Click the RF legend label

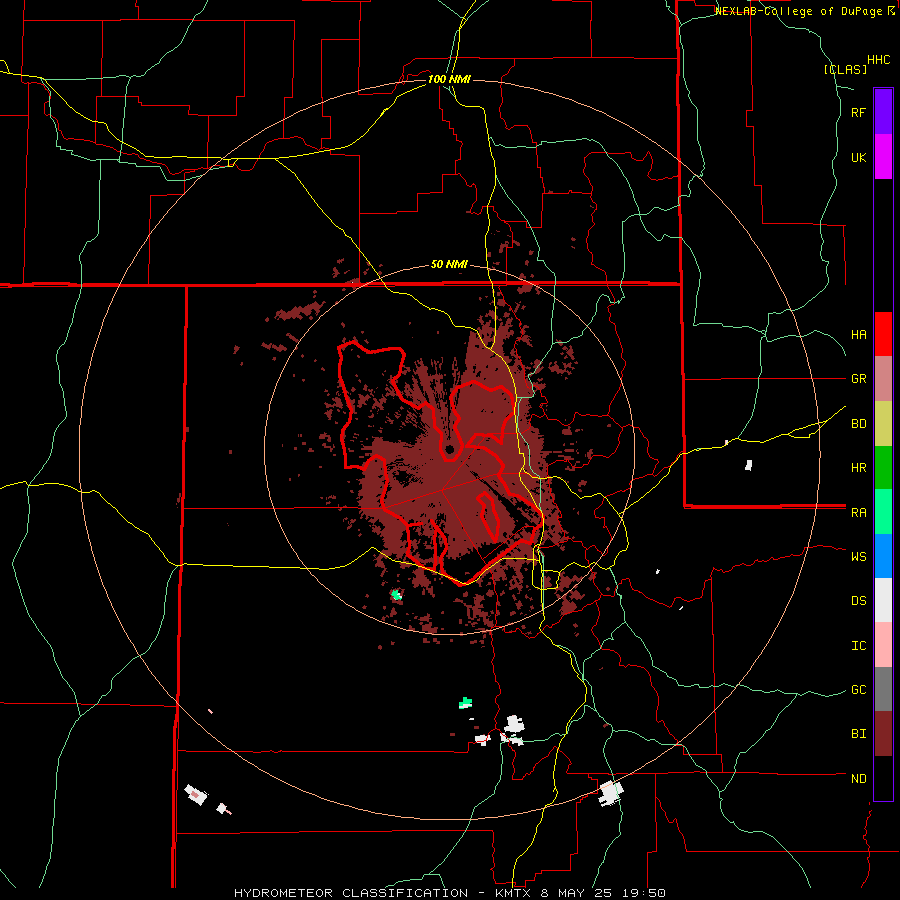coord(858,112)
